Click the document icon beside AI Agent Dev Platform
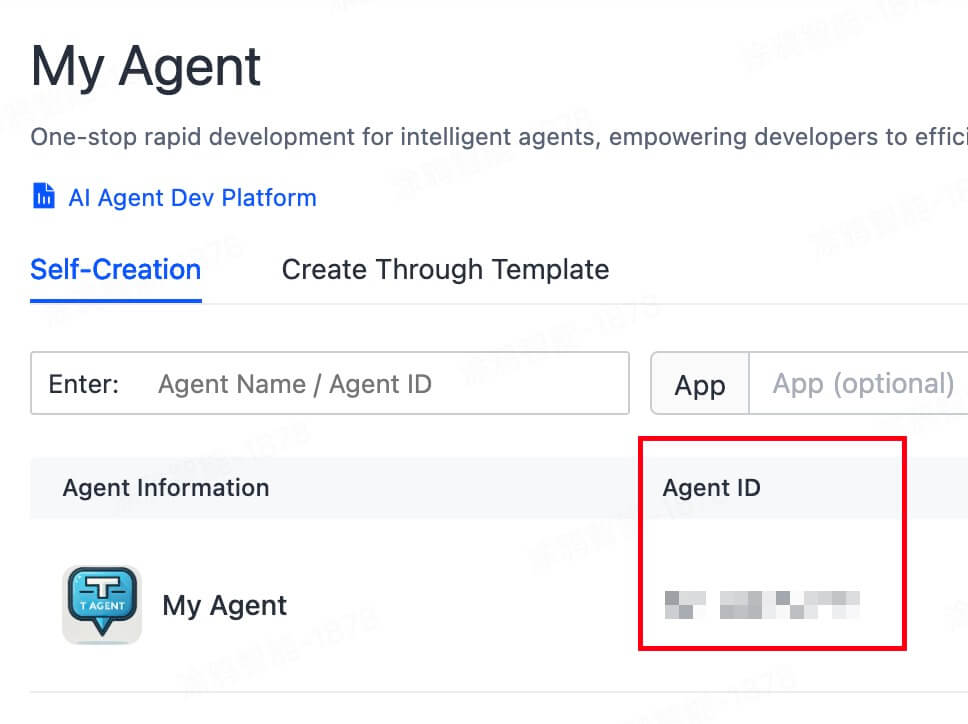Viewport: 968px width, 724px height. pos(44,196)
